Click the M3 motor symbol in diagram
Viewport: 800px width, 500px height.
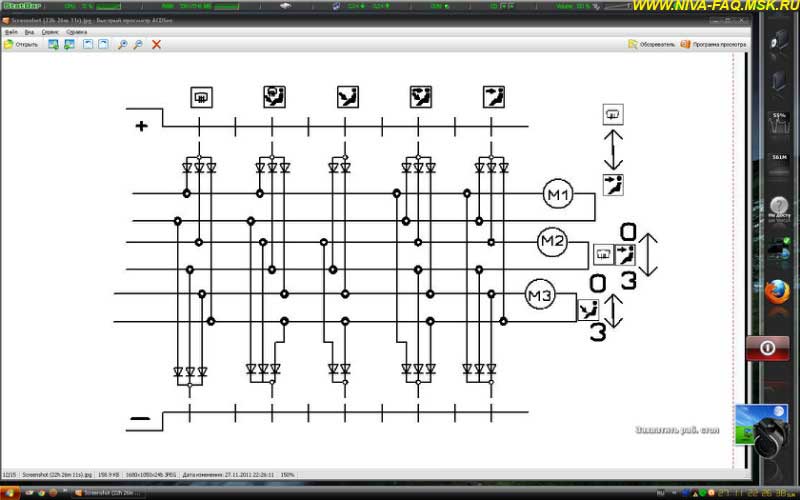[x=540, y=294]
